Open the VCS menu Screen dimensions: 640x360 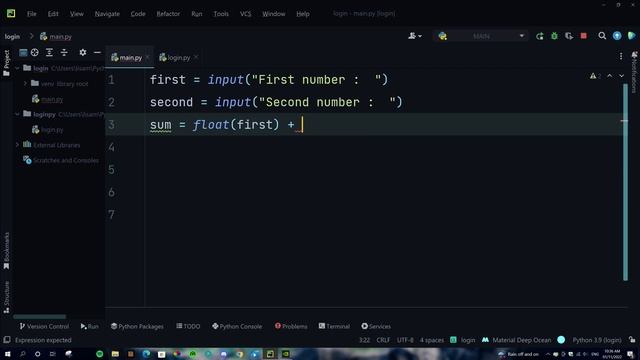point(246,14)
